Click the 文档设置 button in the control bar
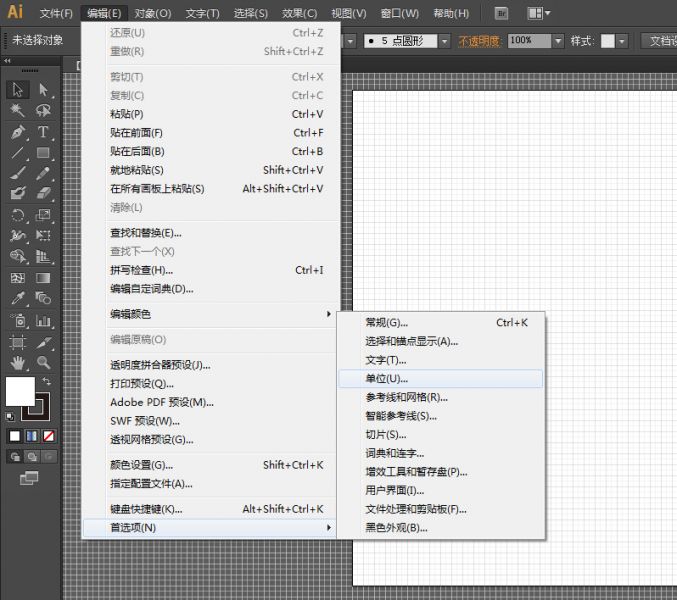Screen dimensions: 677x600 (660, 41)
